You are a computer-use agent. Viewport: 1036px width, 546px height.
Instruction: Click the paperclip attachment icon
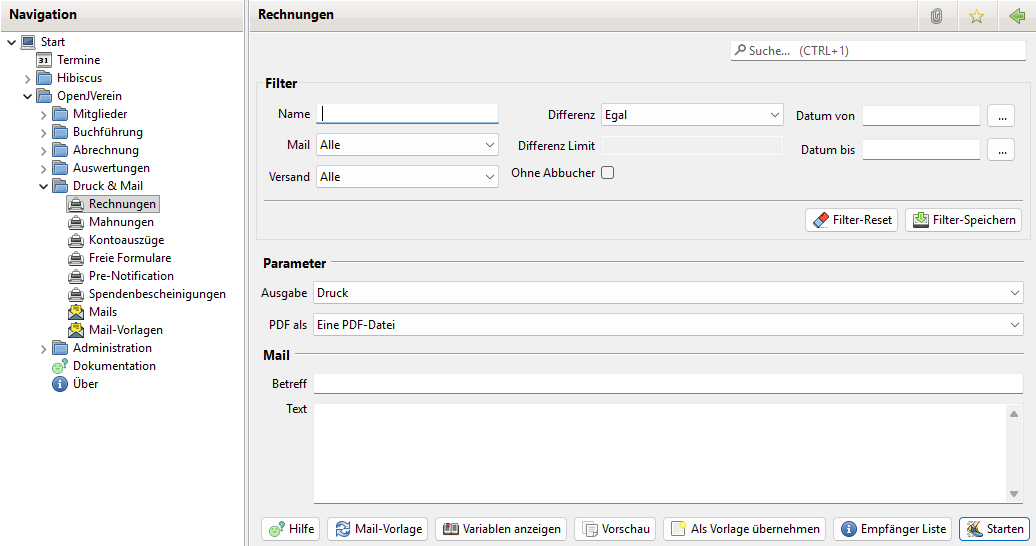[x=936, y=16]
